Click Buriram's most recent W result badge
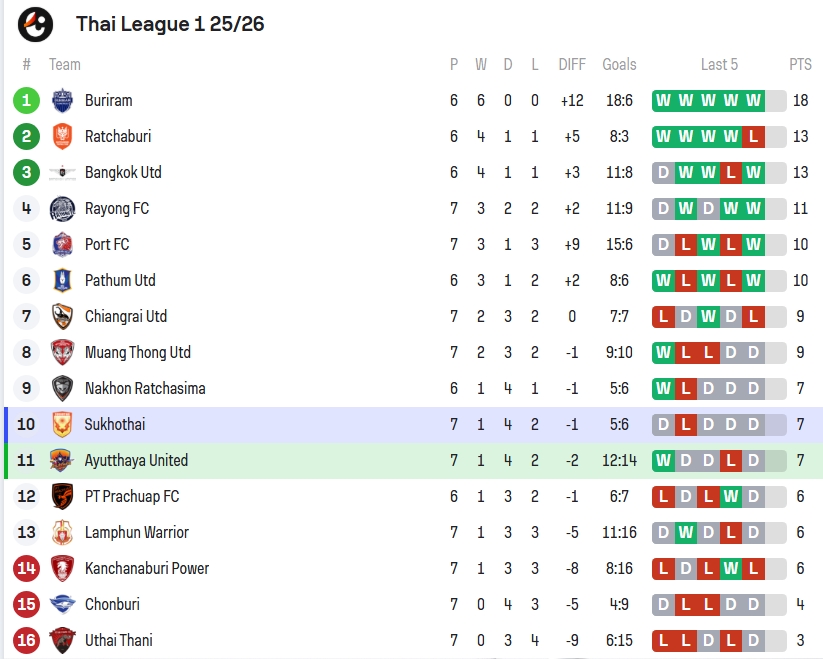The width and height of the screenshot is (823, 659). [753, 101]
